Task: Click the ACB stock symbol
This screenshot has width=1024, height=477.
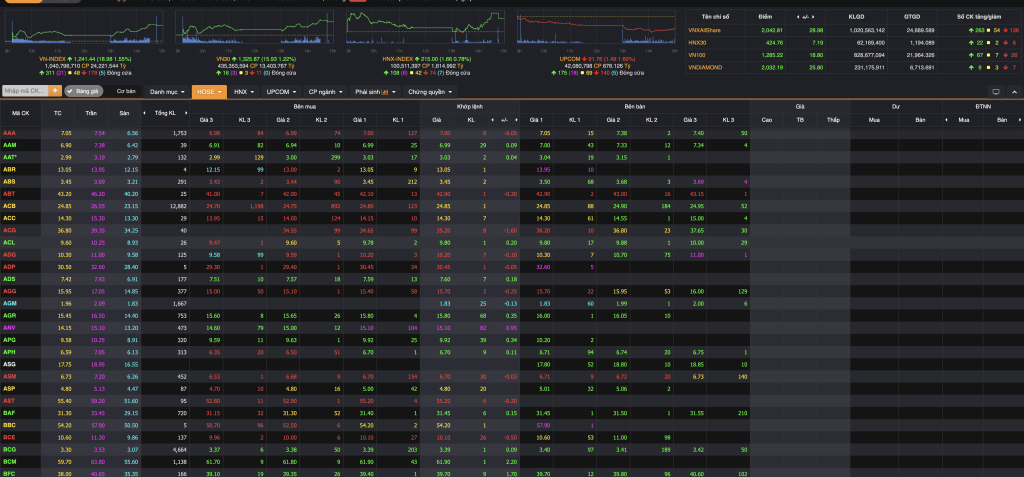Action: 10,205
